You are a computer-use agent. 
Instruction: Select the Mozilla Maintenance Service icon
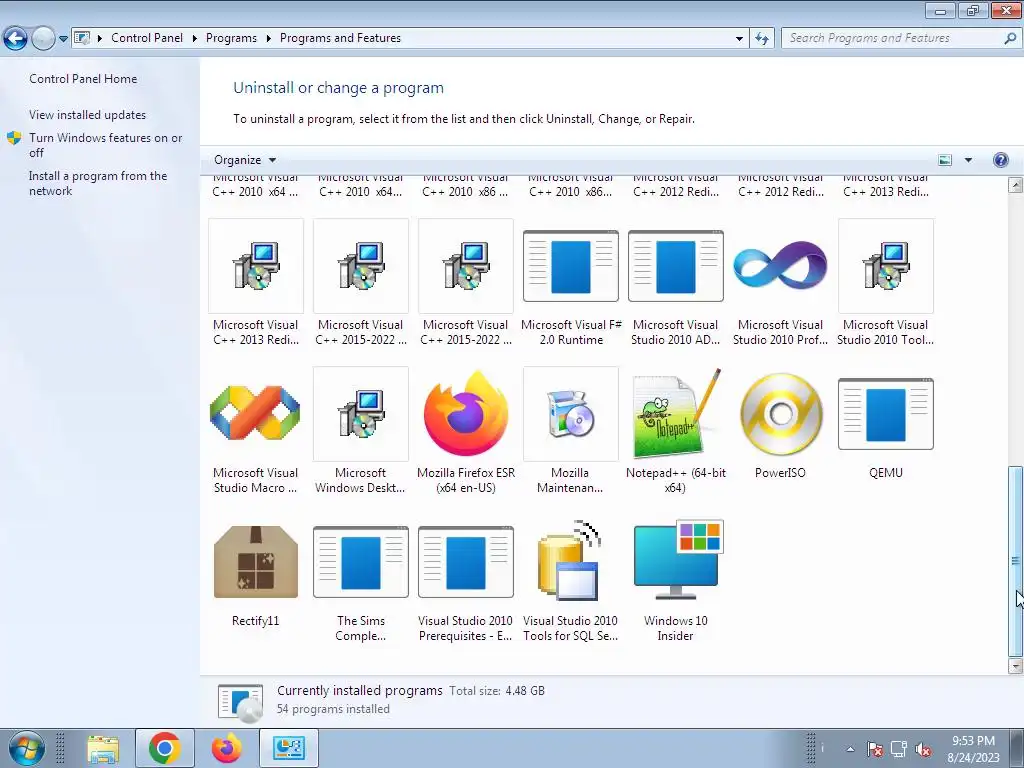pyautogui.click(x=570, y=414)
